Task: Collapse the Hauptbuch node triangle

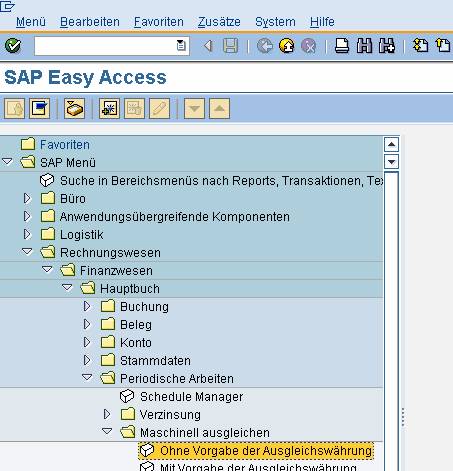Action: tap(67, 288)
